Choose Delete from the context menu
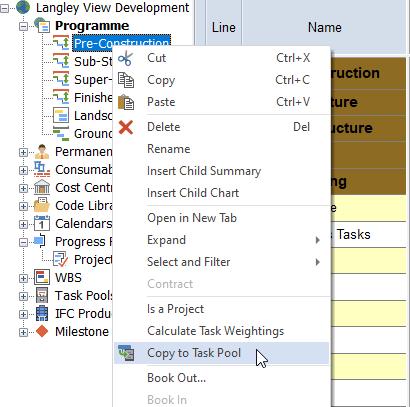The width and height of the screenshot is (410, 407). click(x=221, y=127)
